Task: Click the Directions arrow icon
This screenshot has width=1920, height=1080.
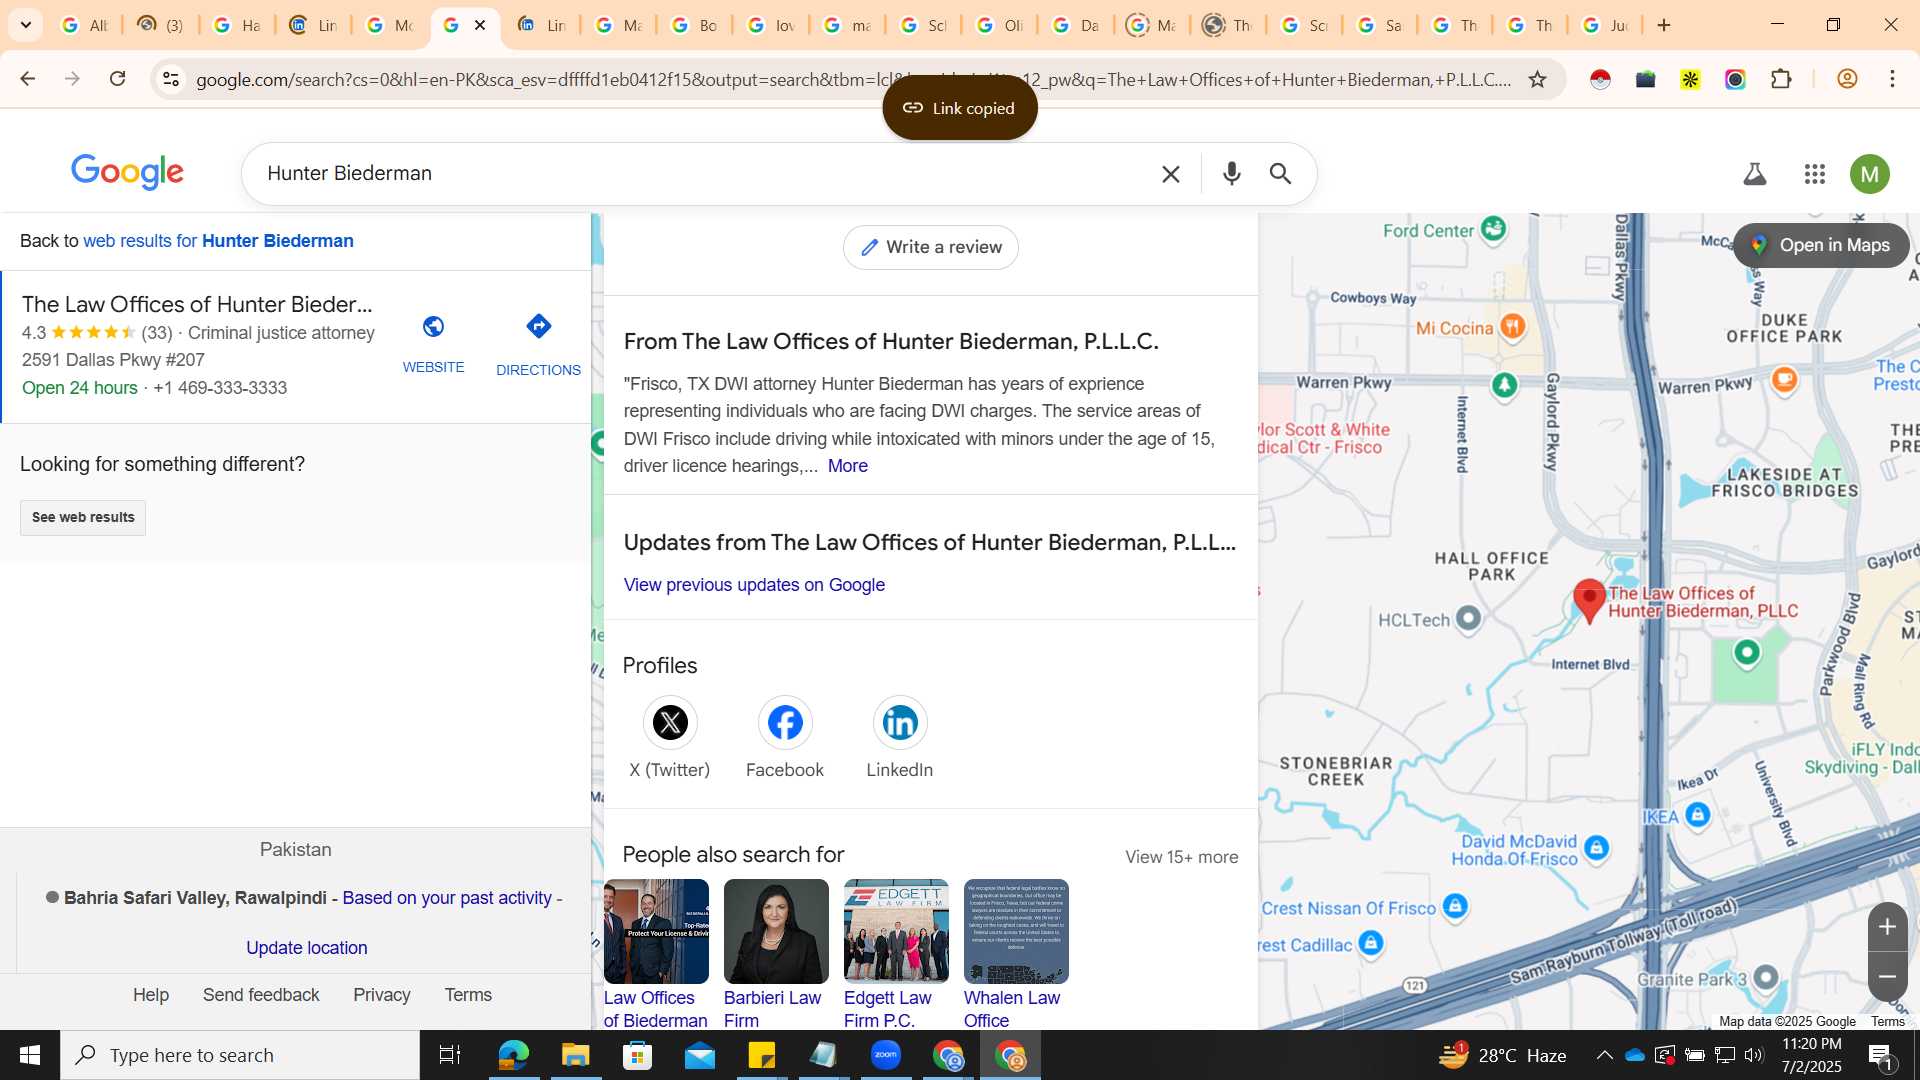Action: pyautogui.click(x=538, y=326)
